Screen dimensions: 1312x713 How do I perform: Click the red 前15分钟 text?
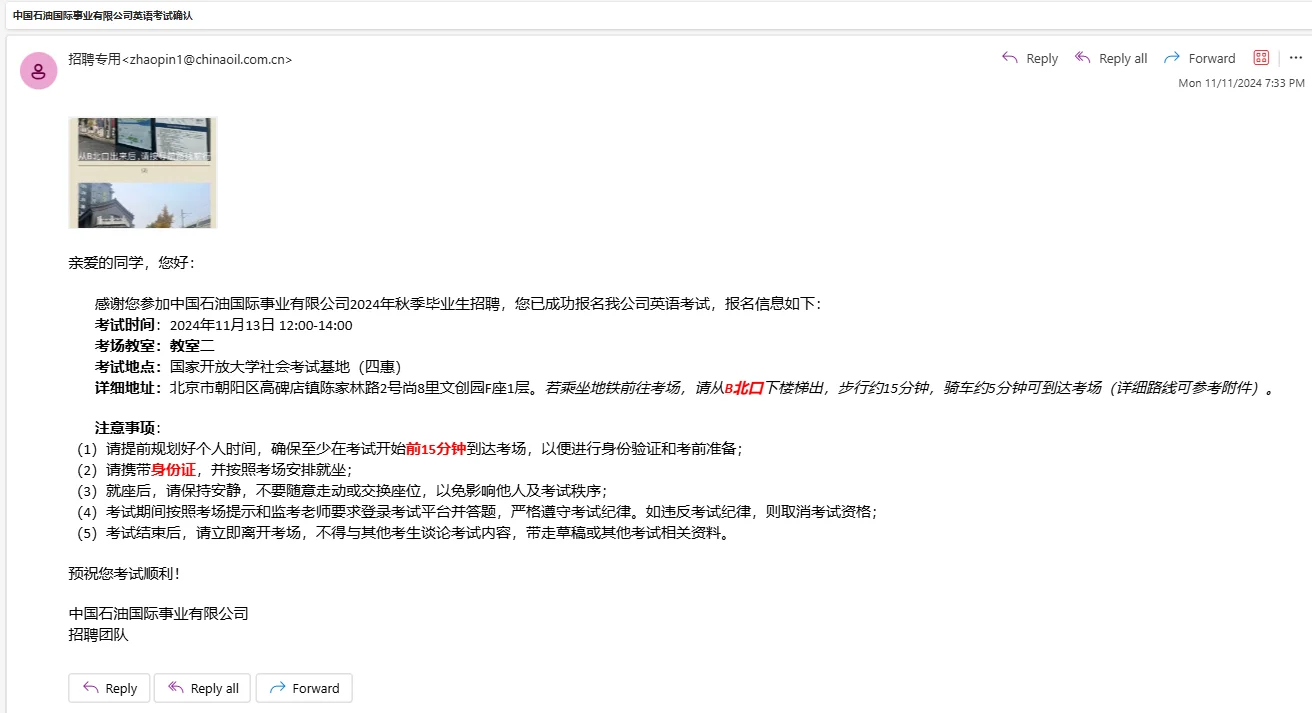(x=436, y=449)
